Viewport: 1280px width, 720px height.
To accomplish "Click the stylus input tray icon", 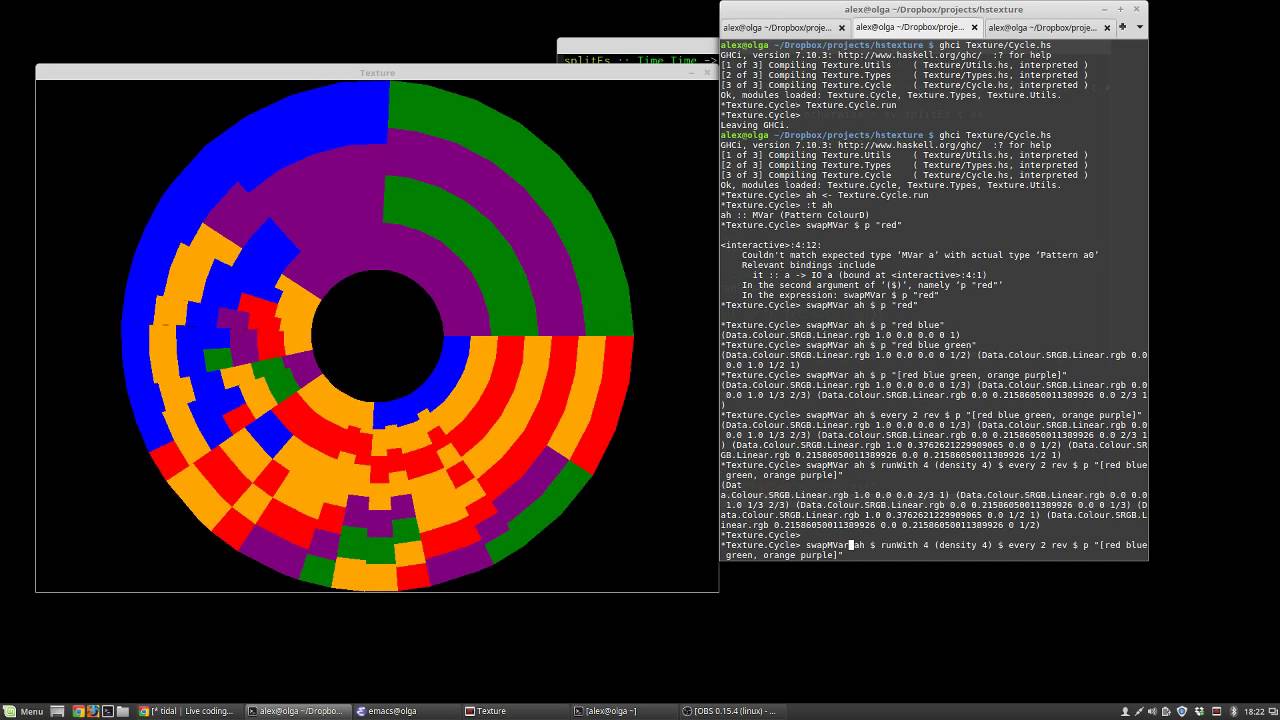I will coord(1140,711).
